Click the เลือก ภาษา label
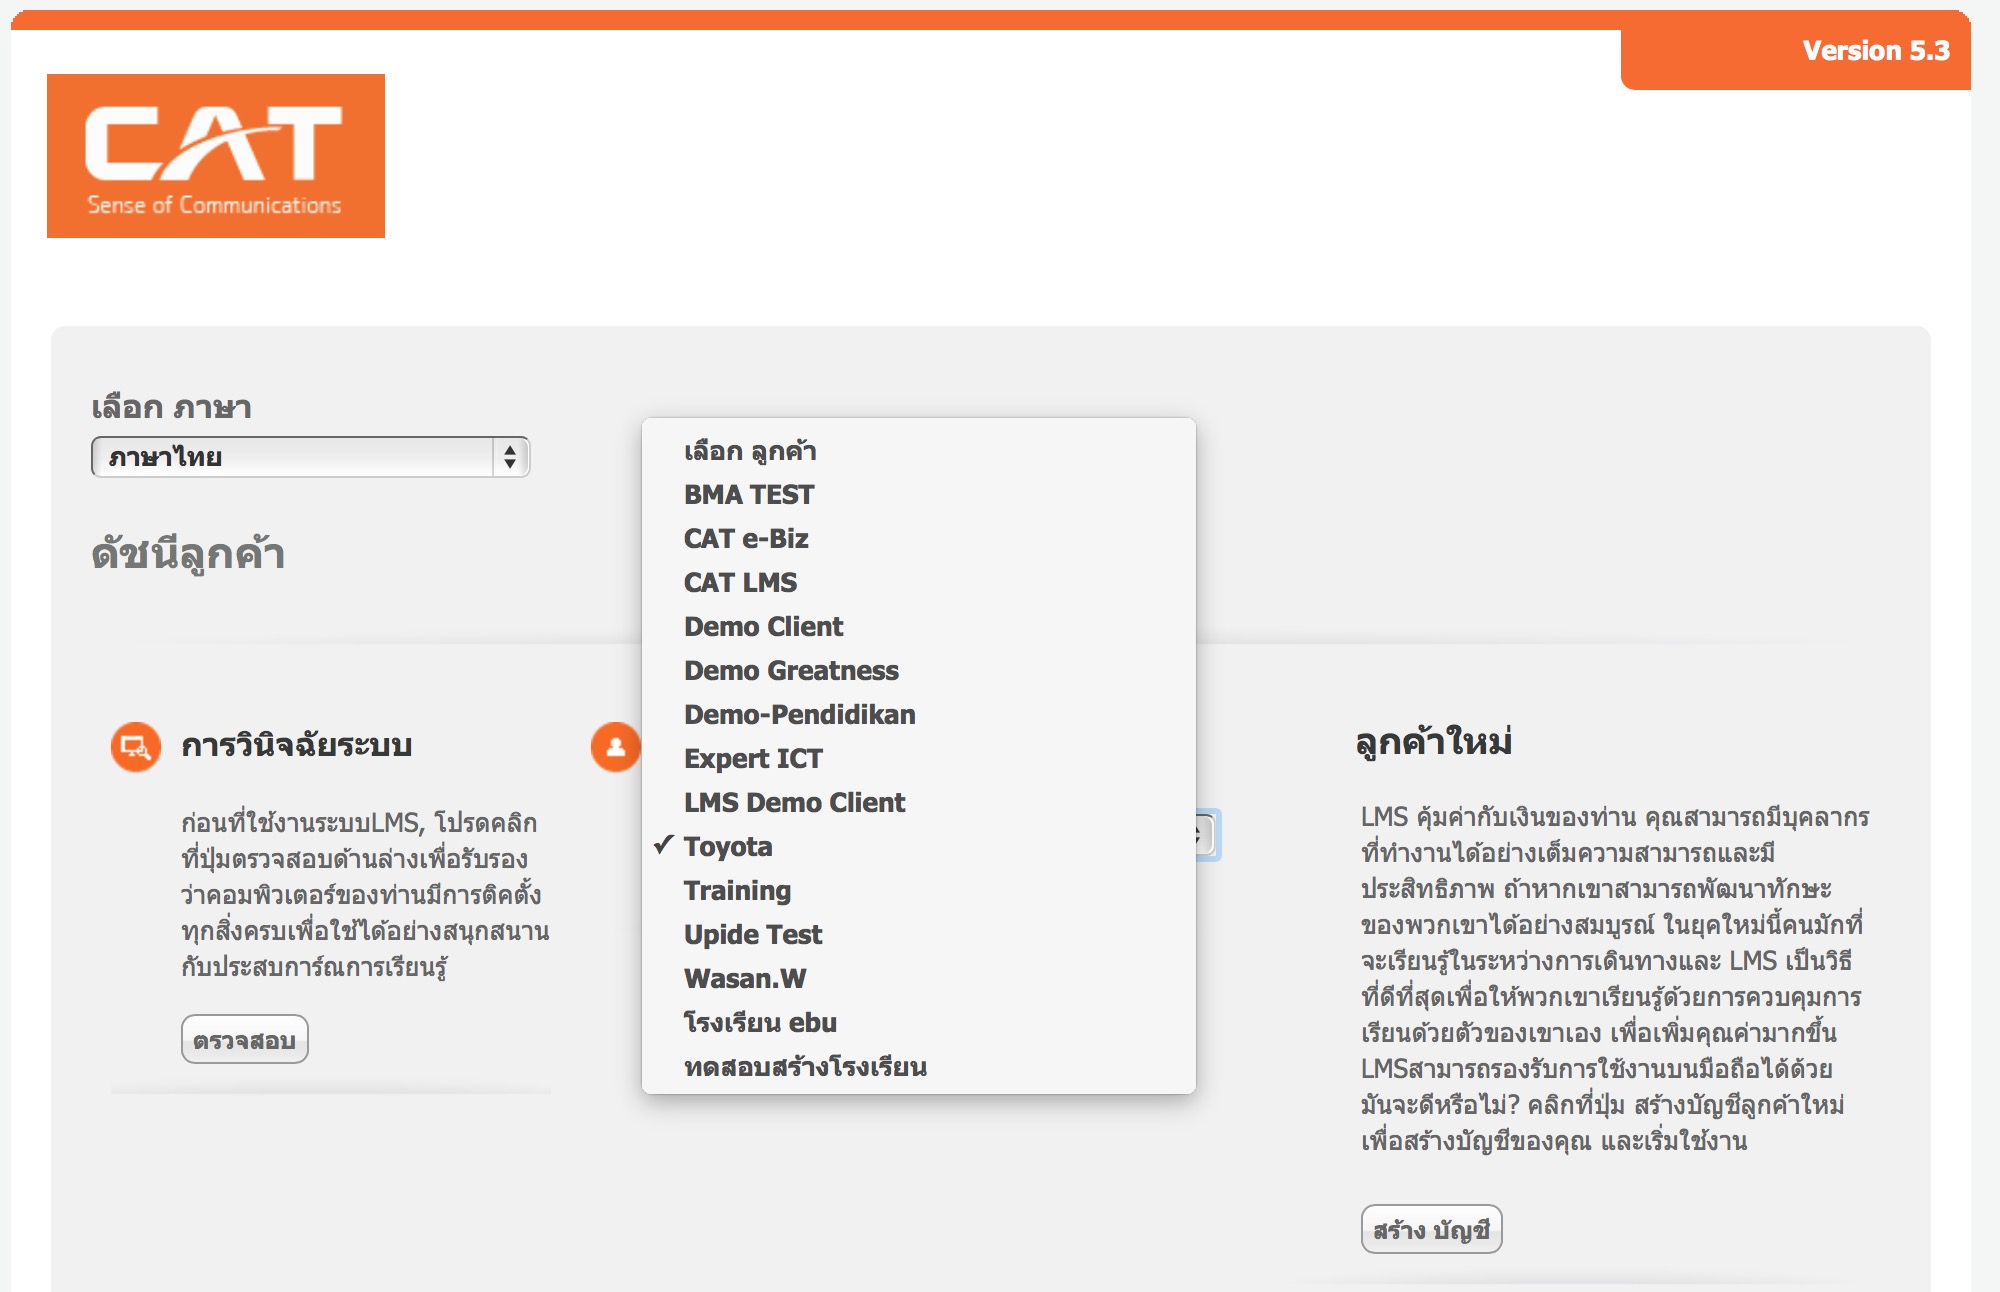The image size is (2000, 1292). tap(171, 407)
